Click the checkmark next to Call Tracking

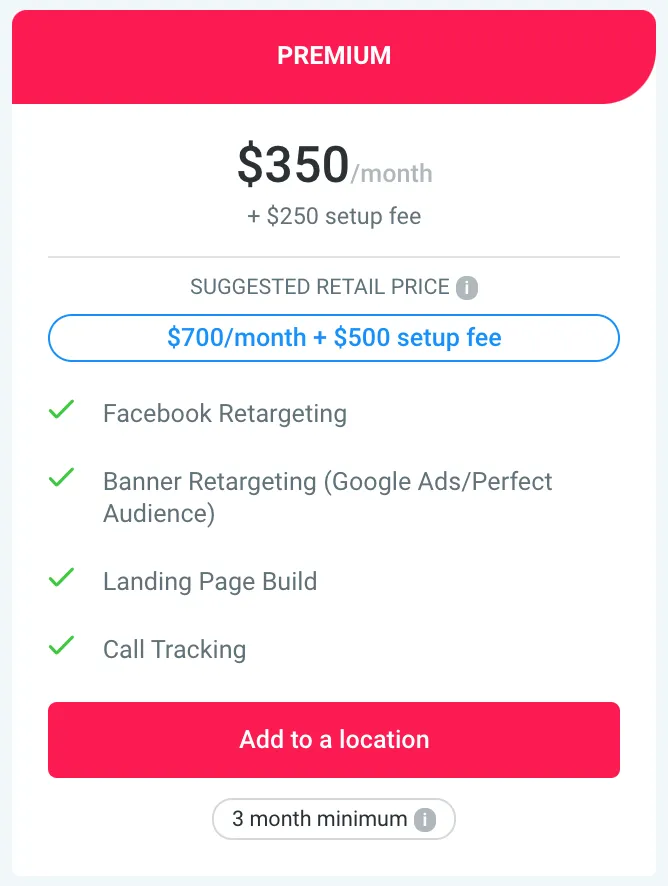tap(62, 645)
